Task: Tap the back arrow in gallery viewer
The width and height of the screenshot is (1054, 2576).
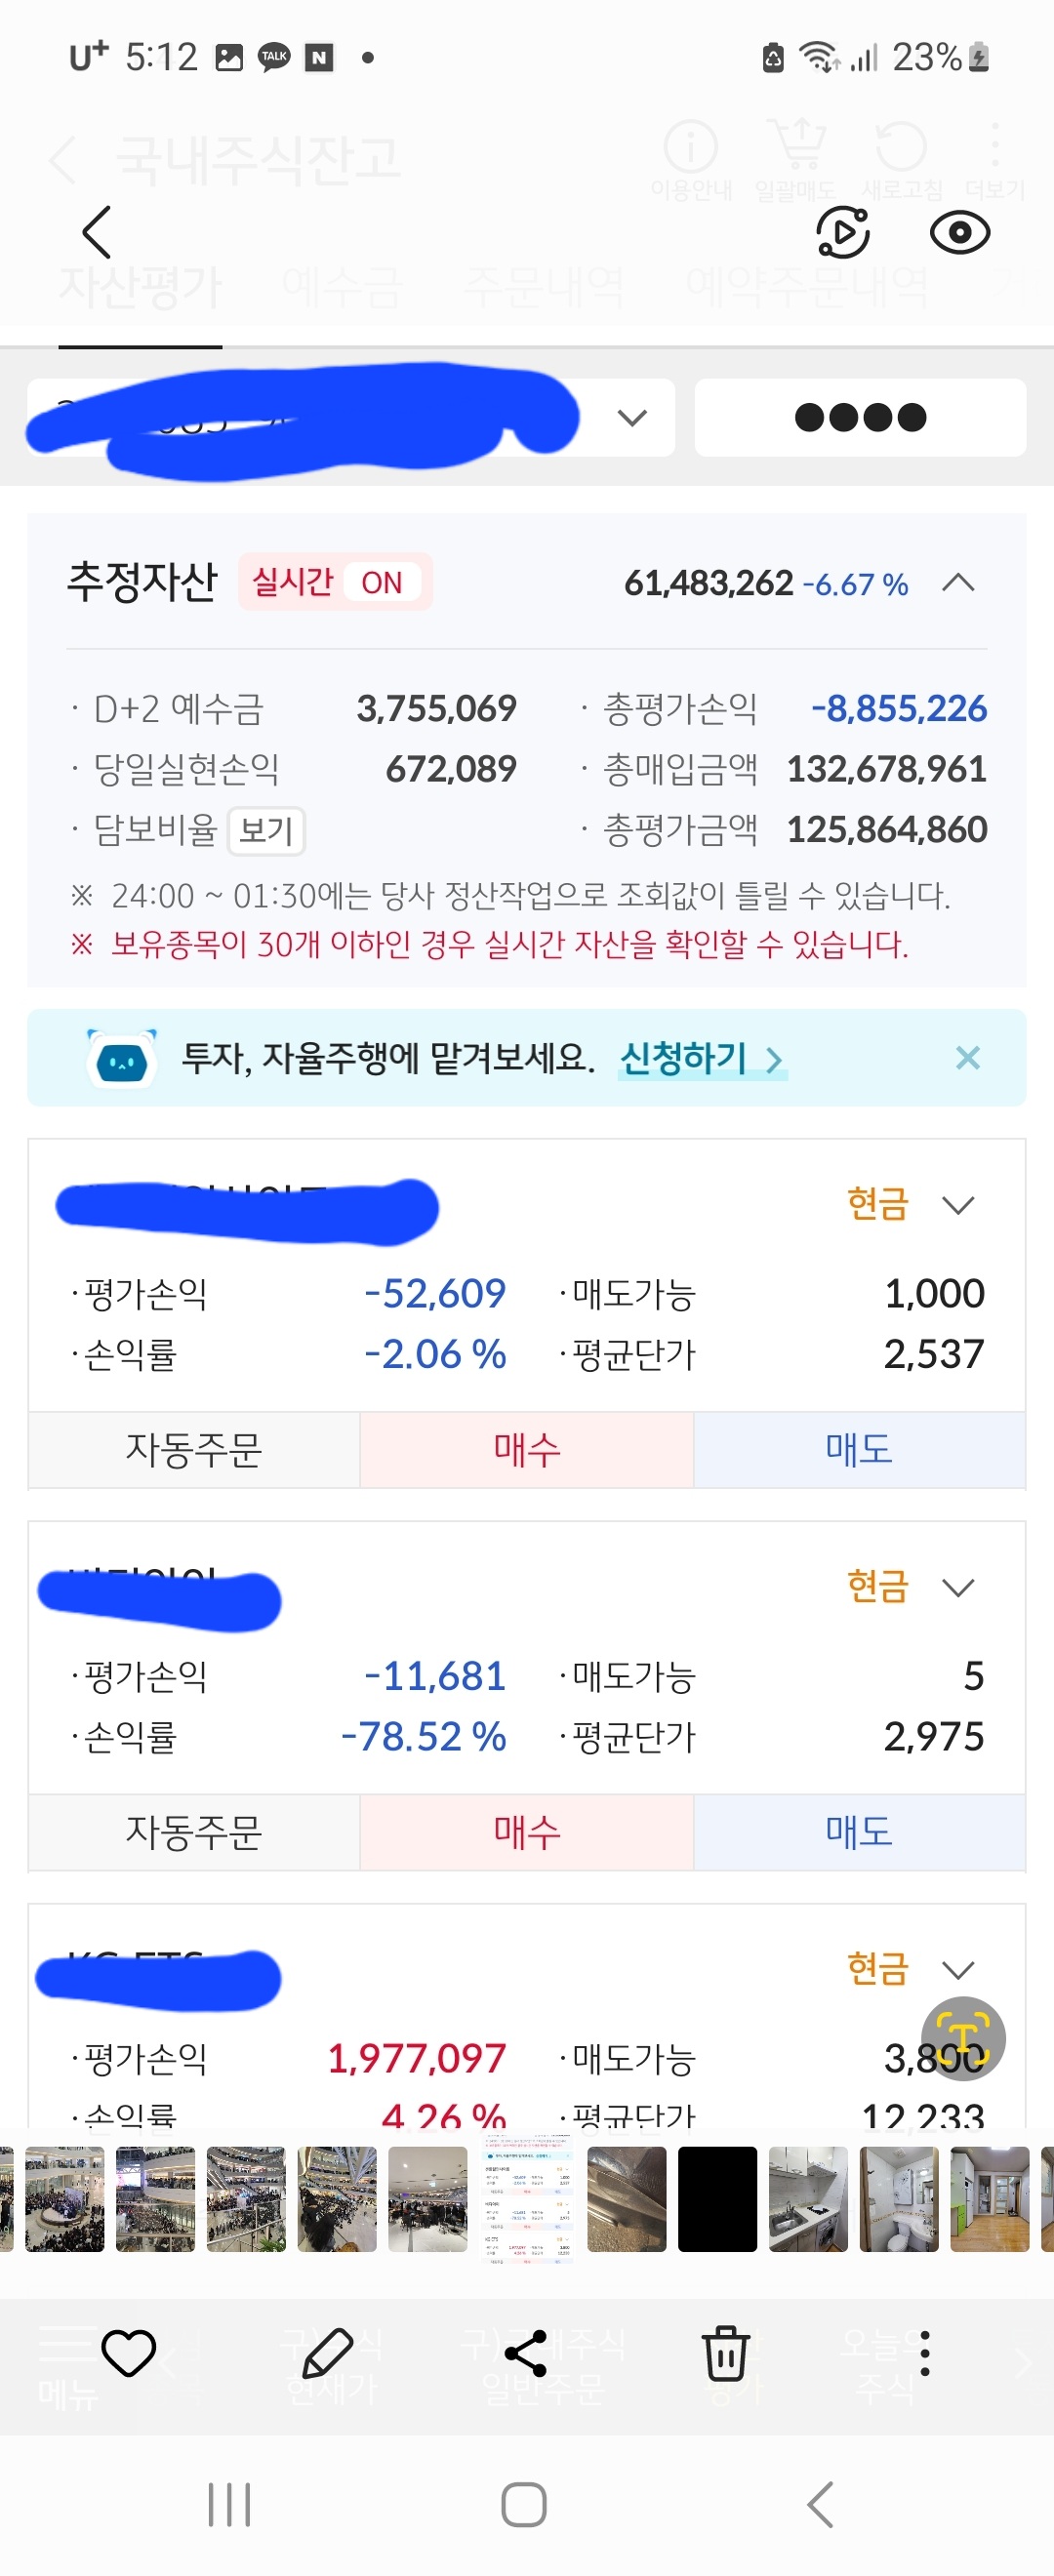Action: [96, 233]
